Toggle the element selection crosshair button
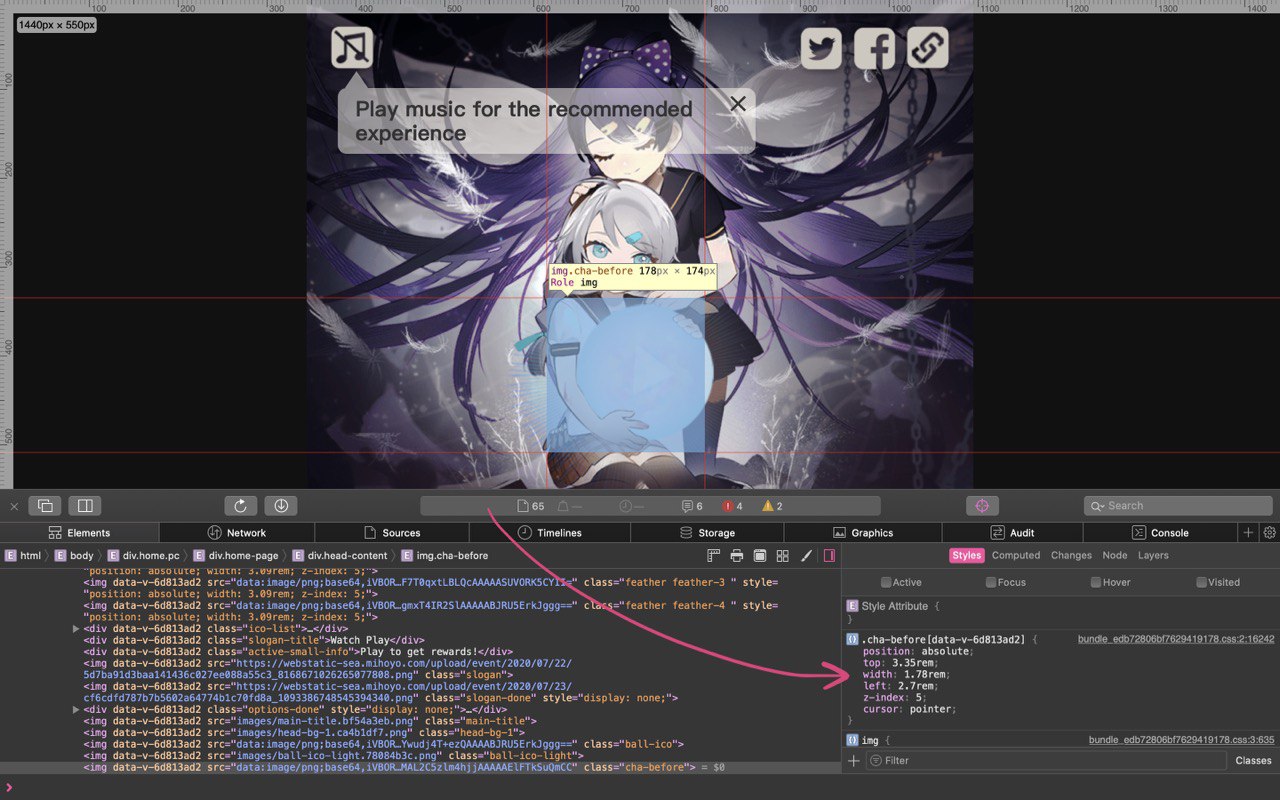1280x800 pixels. pos(982,506)
